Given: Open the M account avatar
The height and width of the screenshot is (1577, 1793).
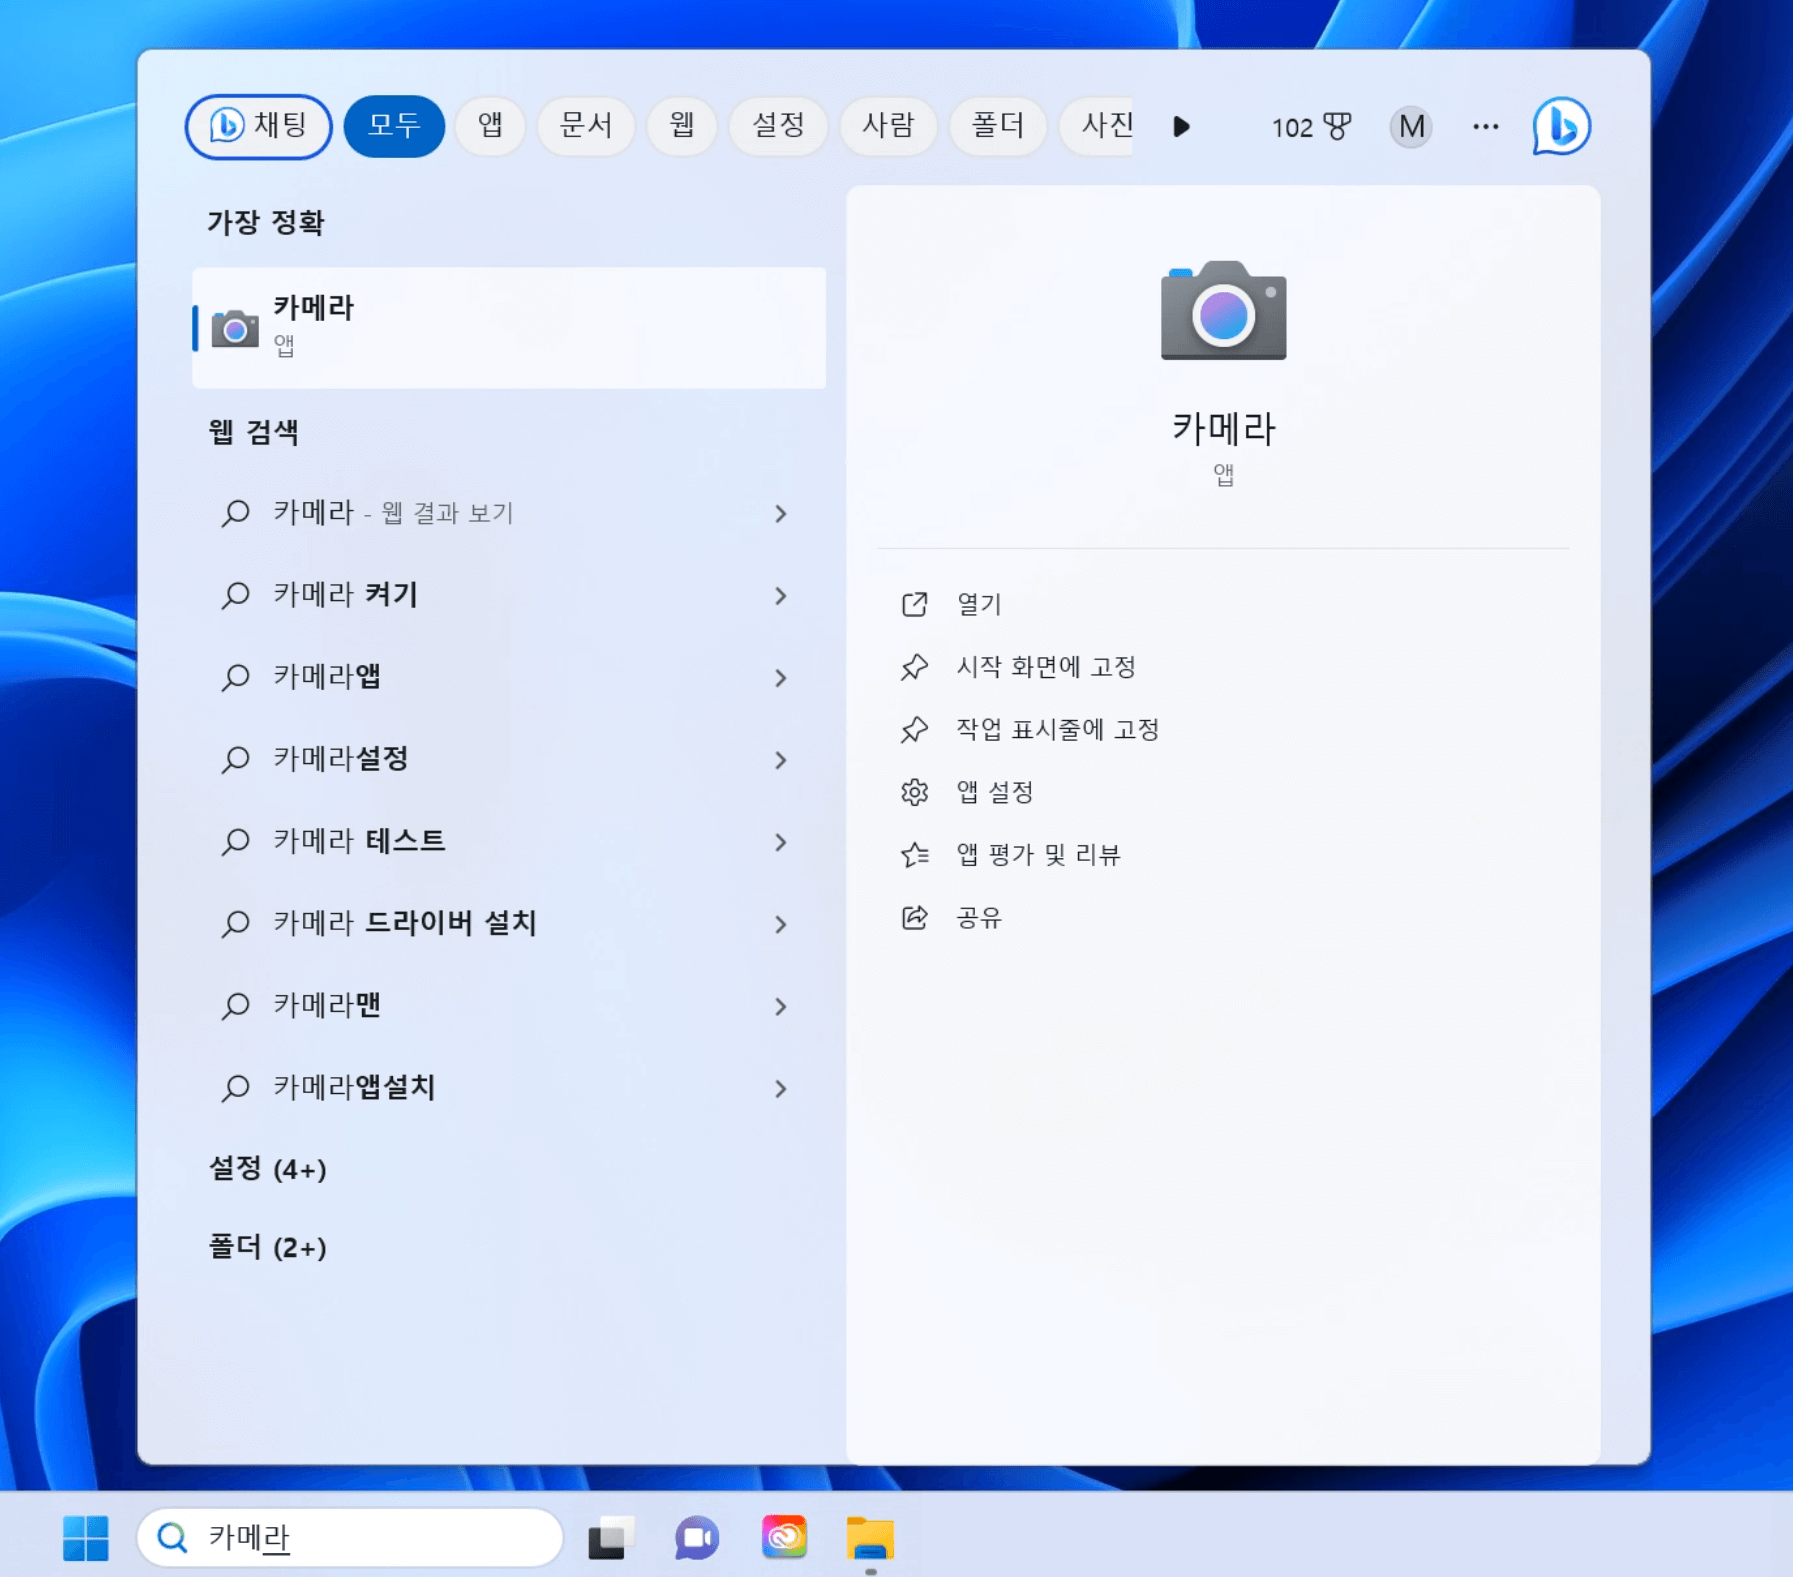Looking at the screenshot, I should point(1410,127).
